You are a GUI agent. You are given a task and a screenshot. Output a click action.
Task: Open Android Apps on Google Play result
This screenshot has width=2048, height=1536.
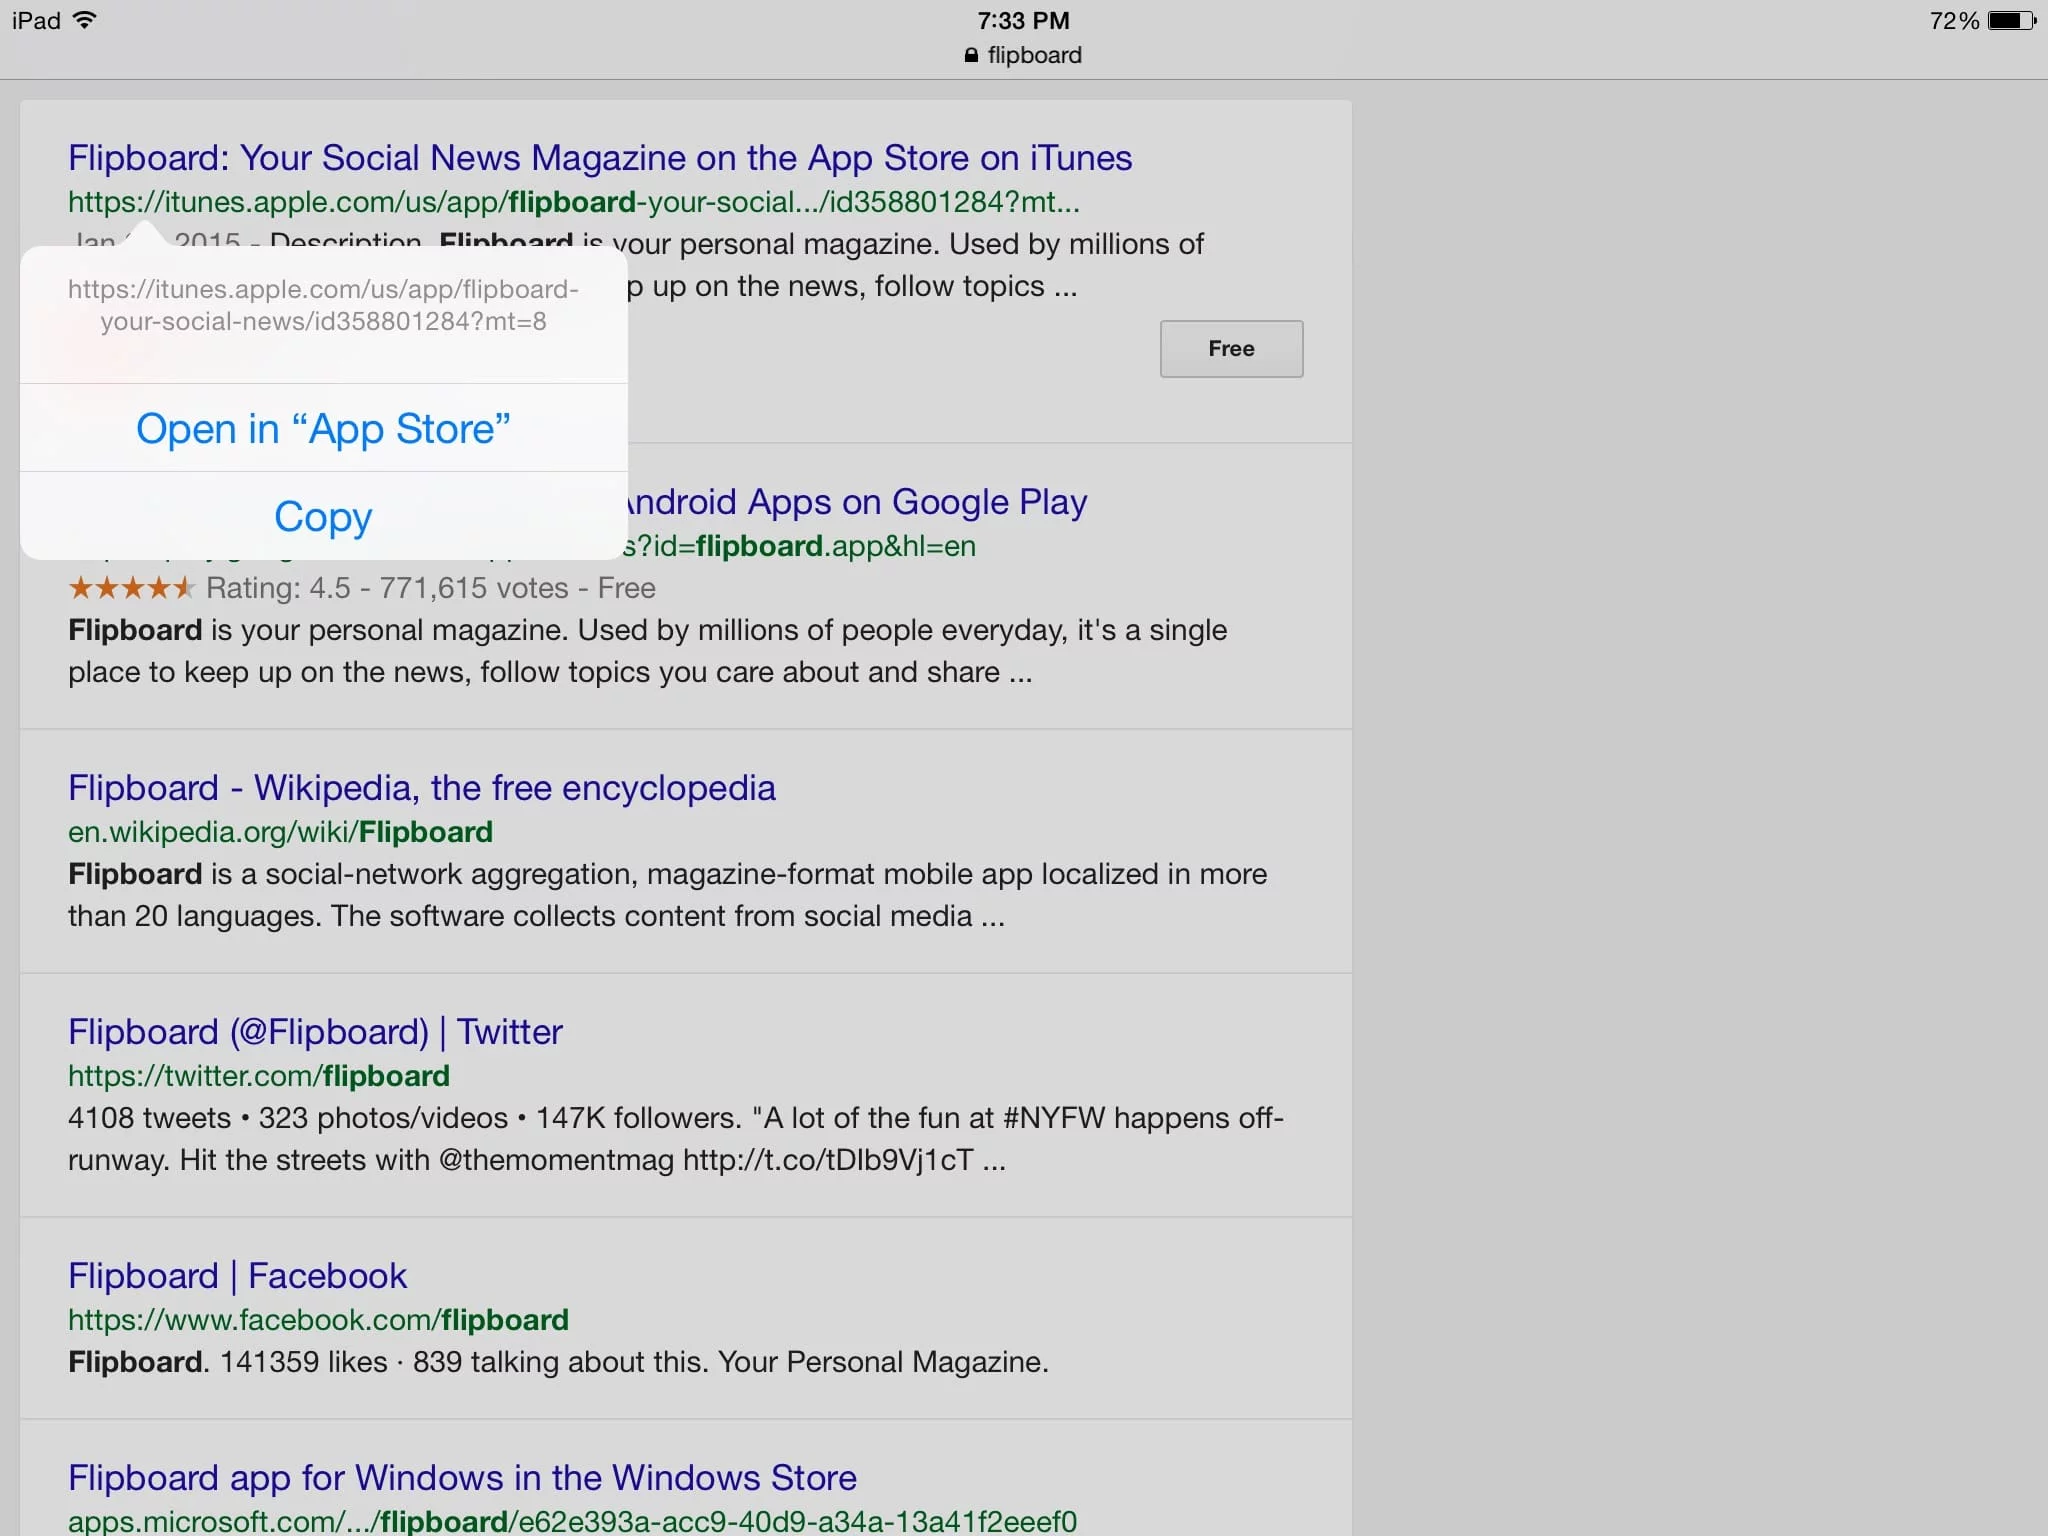pos(856,502)
